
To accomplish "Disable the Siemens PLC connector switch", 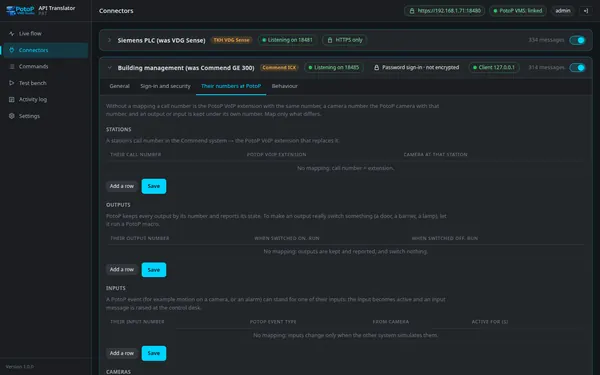I will 577,40.
